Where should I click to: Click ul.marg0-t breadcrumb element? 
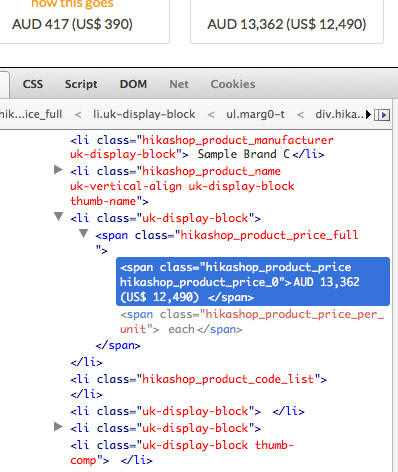click(255, 114)
